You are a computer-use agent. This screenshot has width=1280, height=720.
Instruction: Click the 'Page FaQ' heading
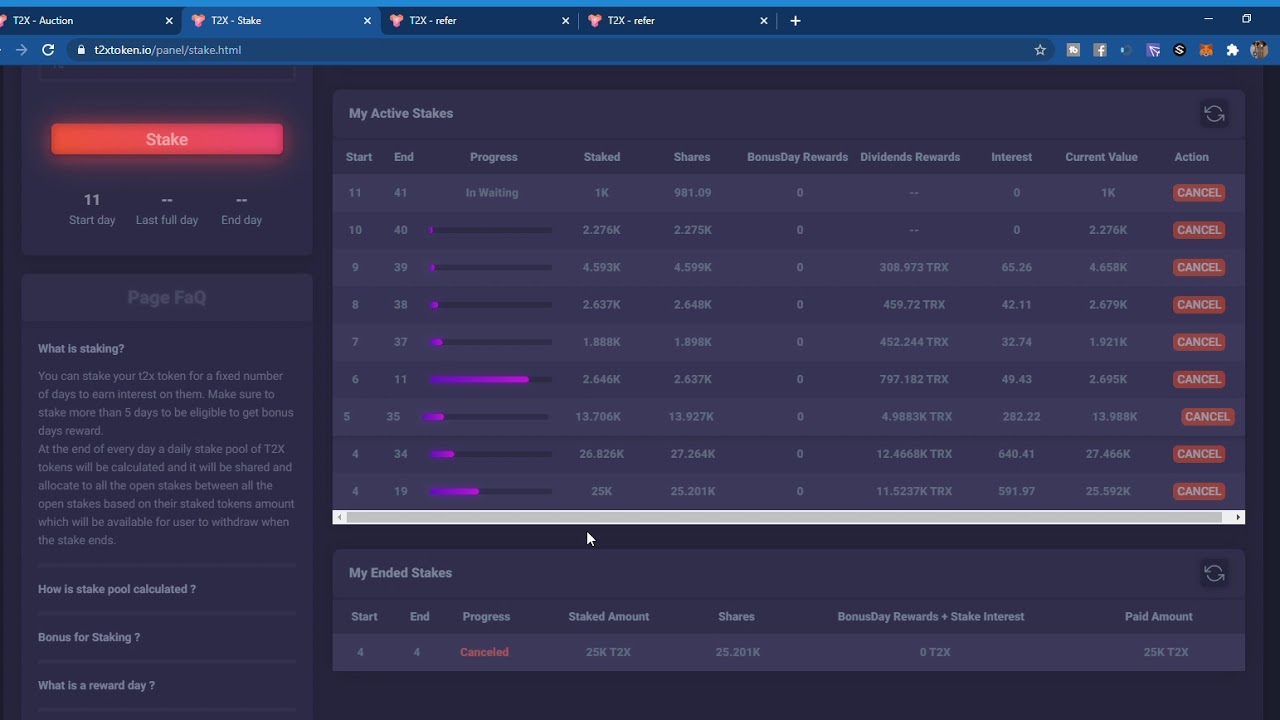pyautogui.click(x=167, y=297)
